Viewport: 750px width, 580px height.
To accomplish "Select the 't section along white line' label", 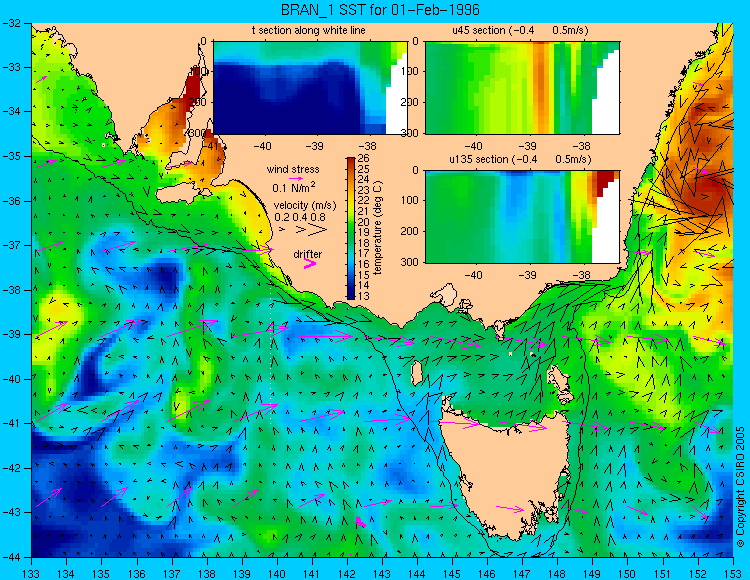I will point(309,31).
